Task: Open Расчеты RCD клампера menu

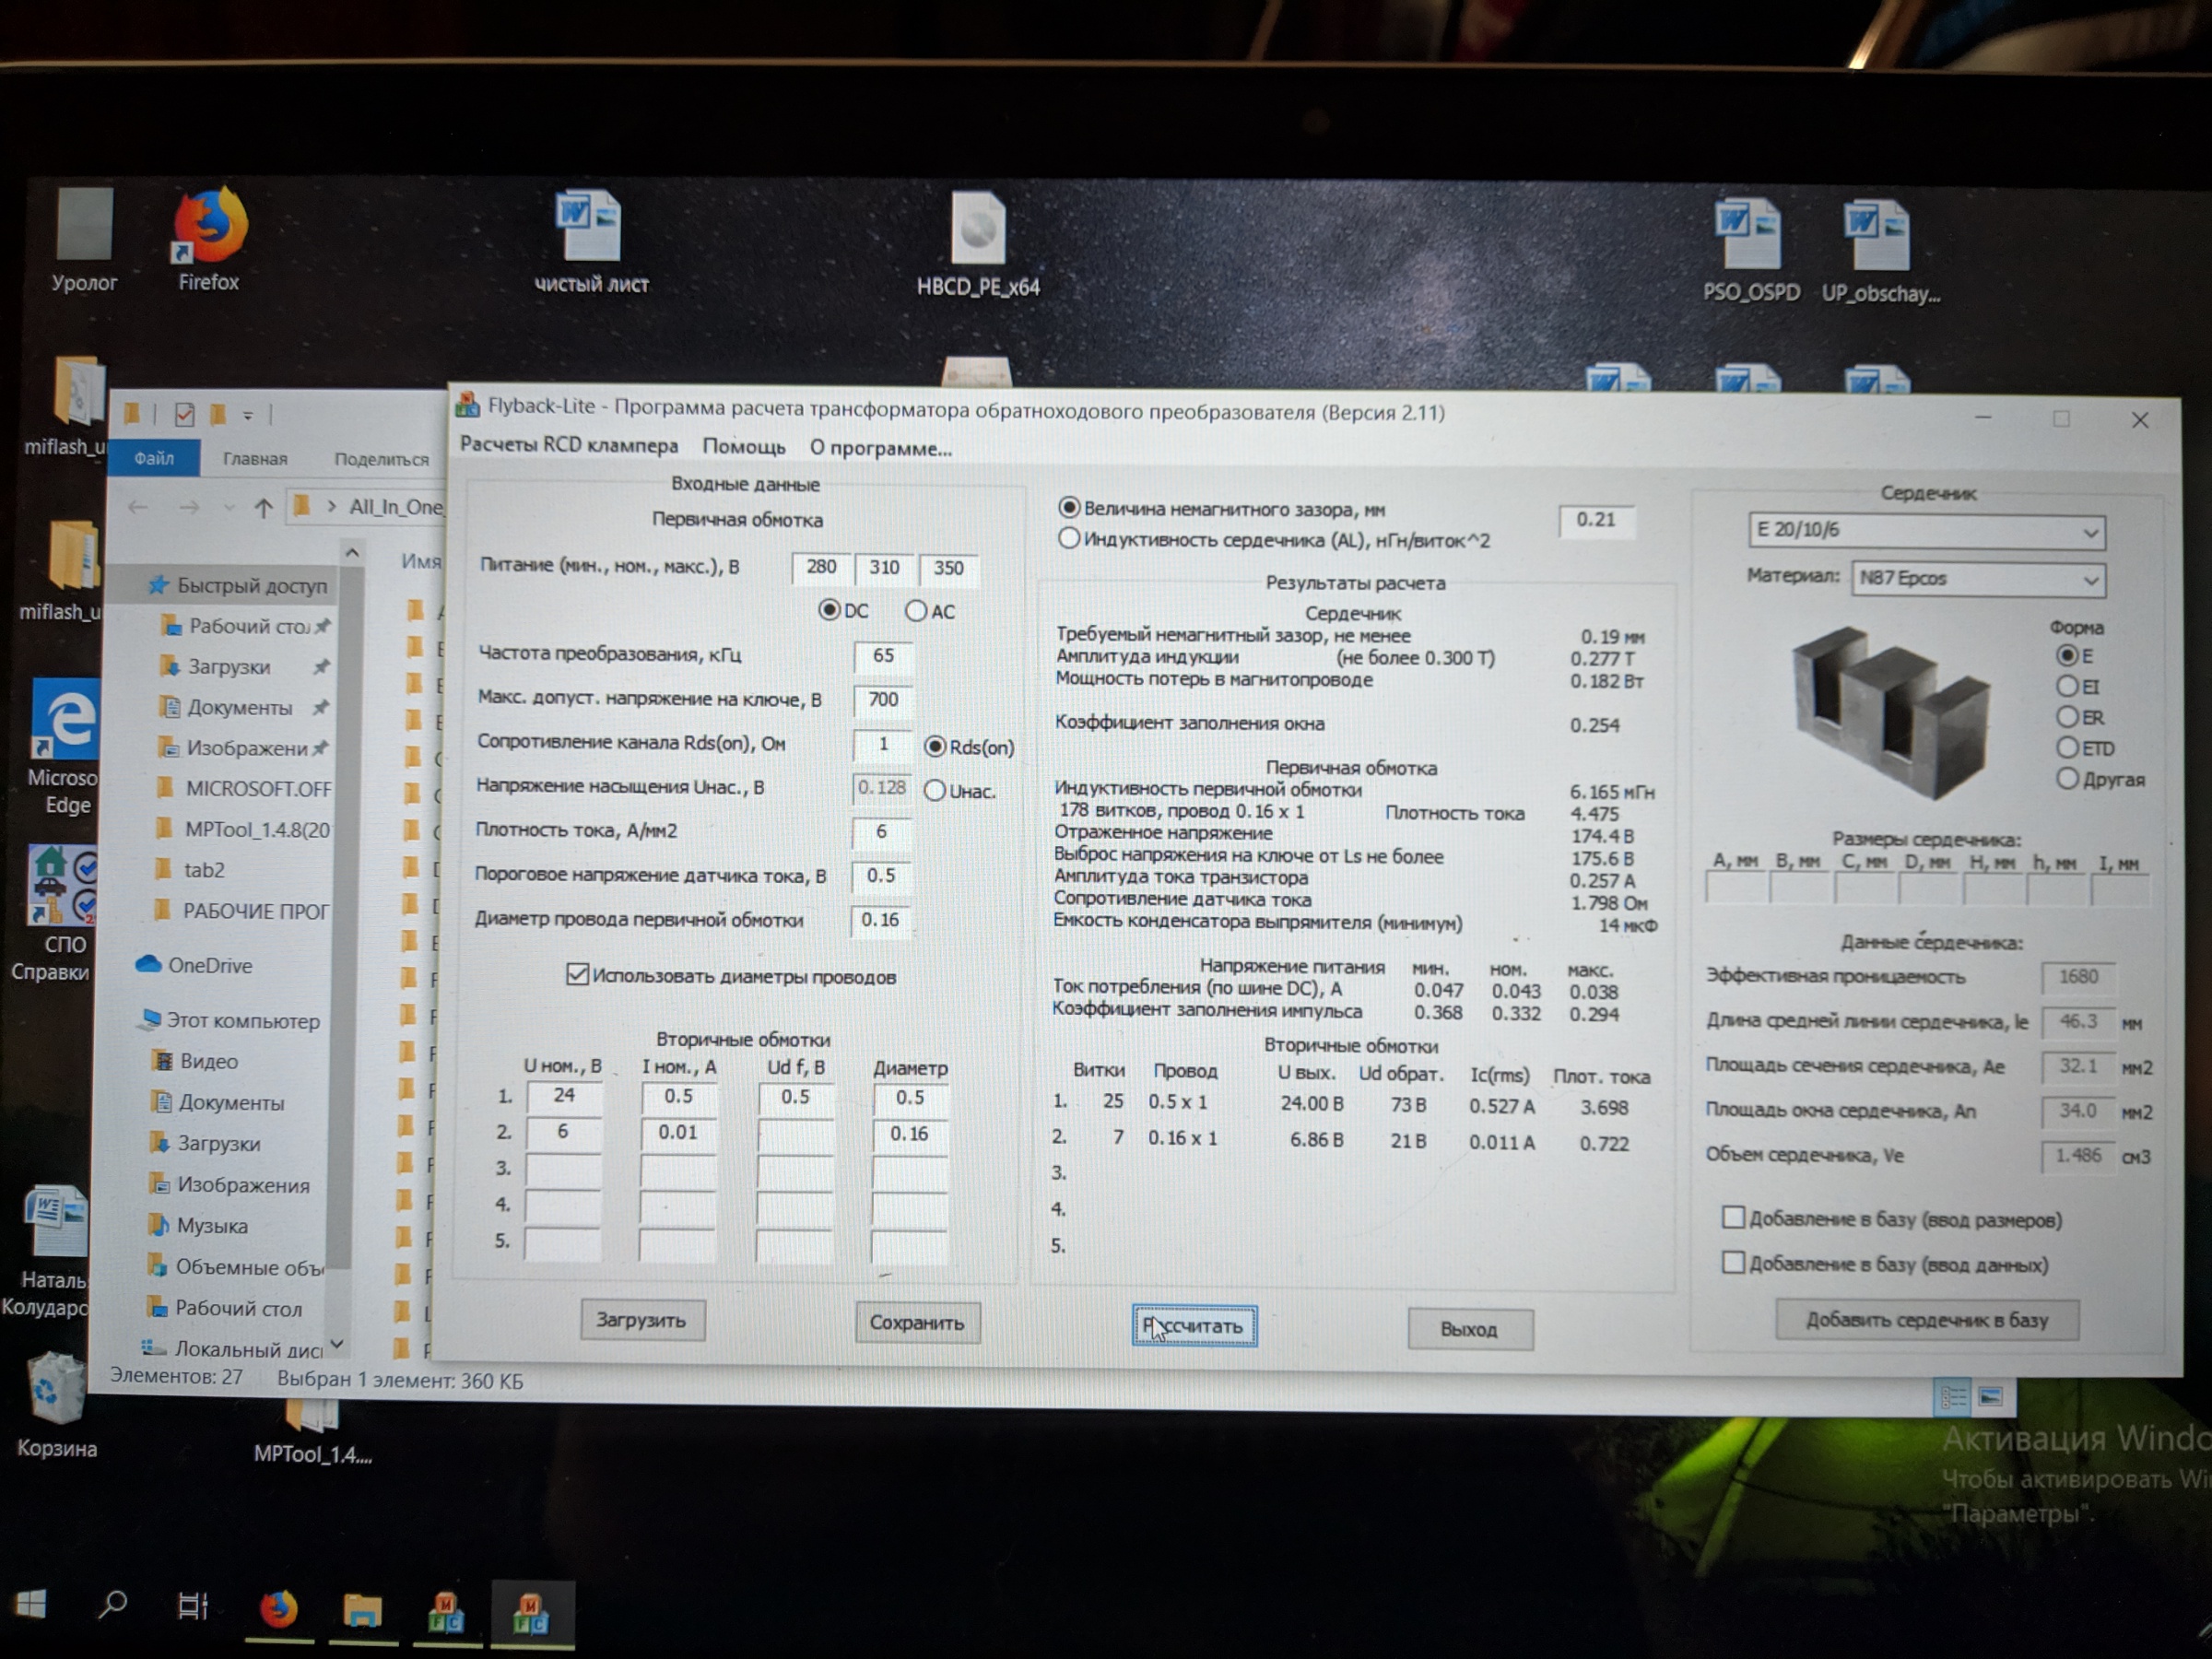Action: [x=569, y=445]
